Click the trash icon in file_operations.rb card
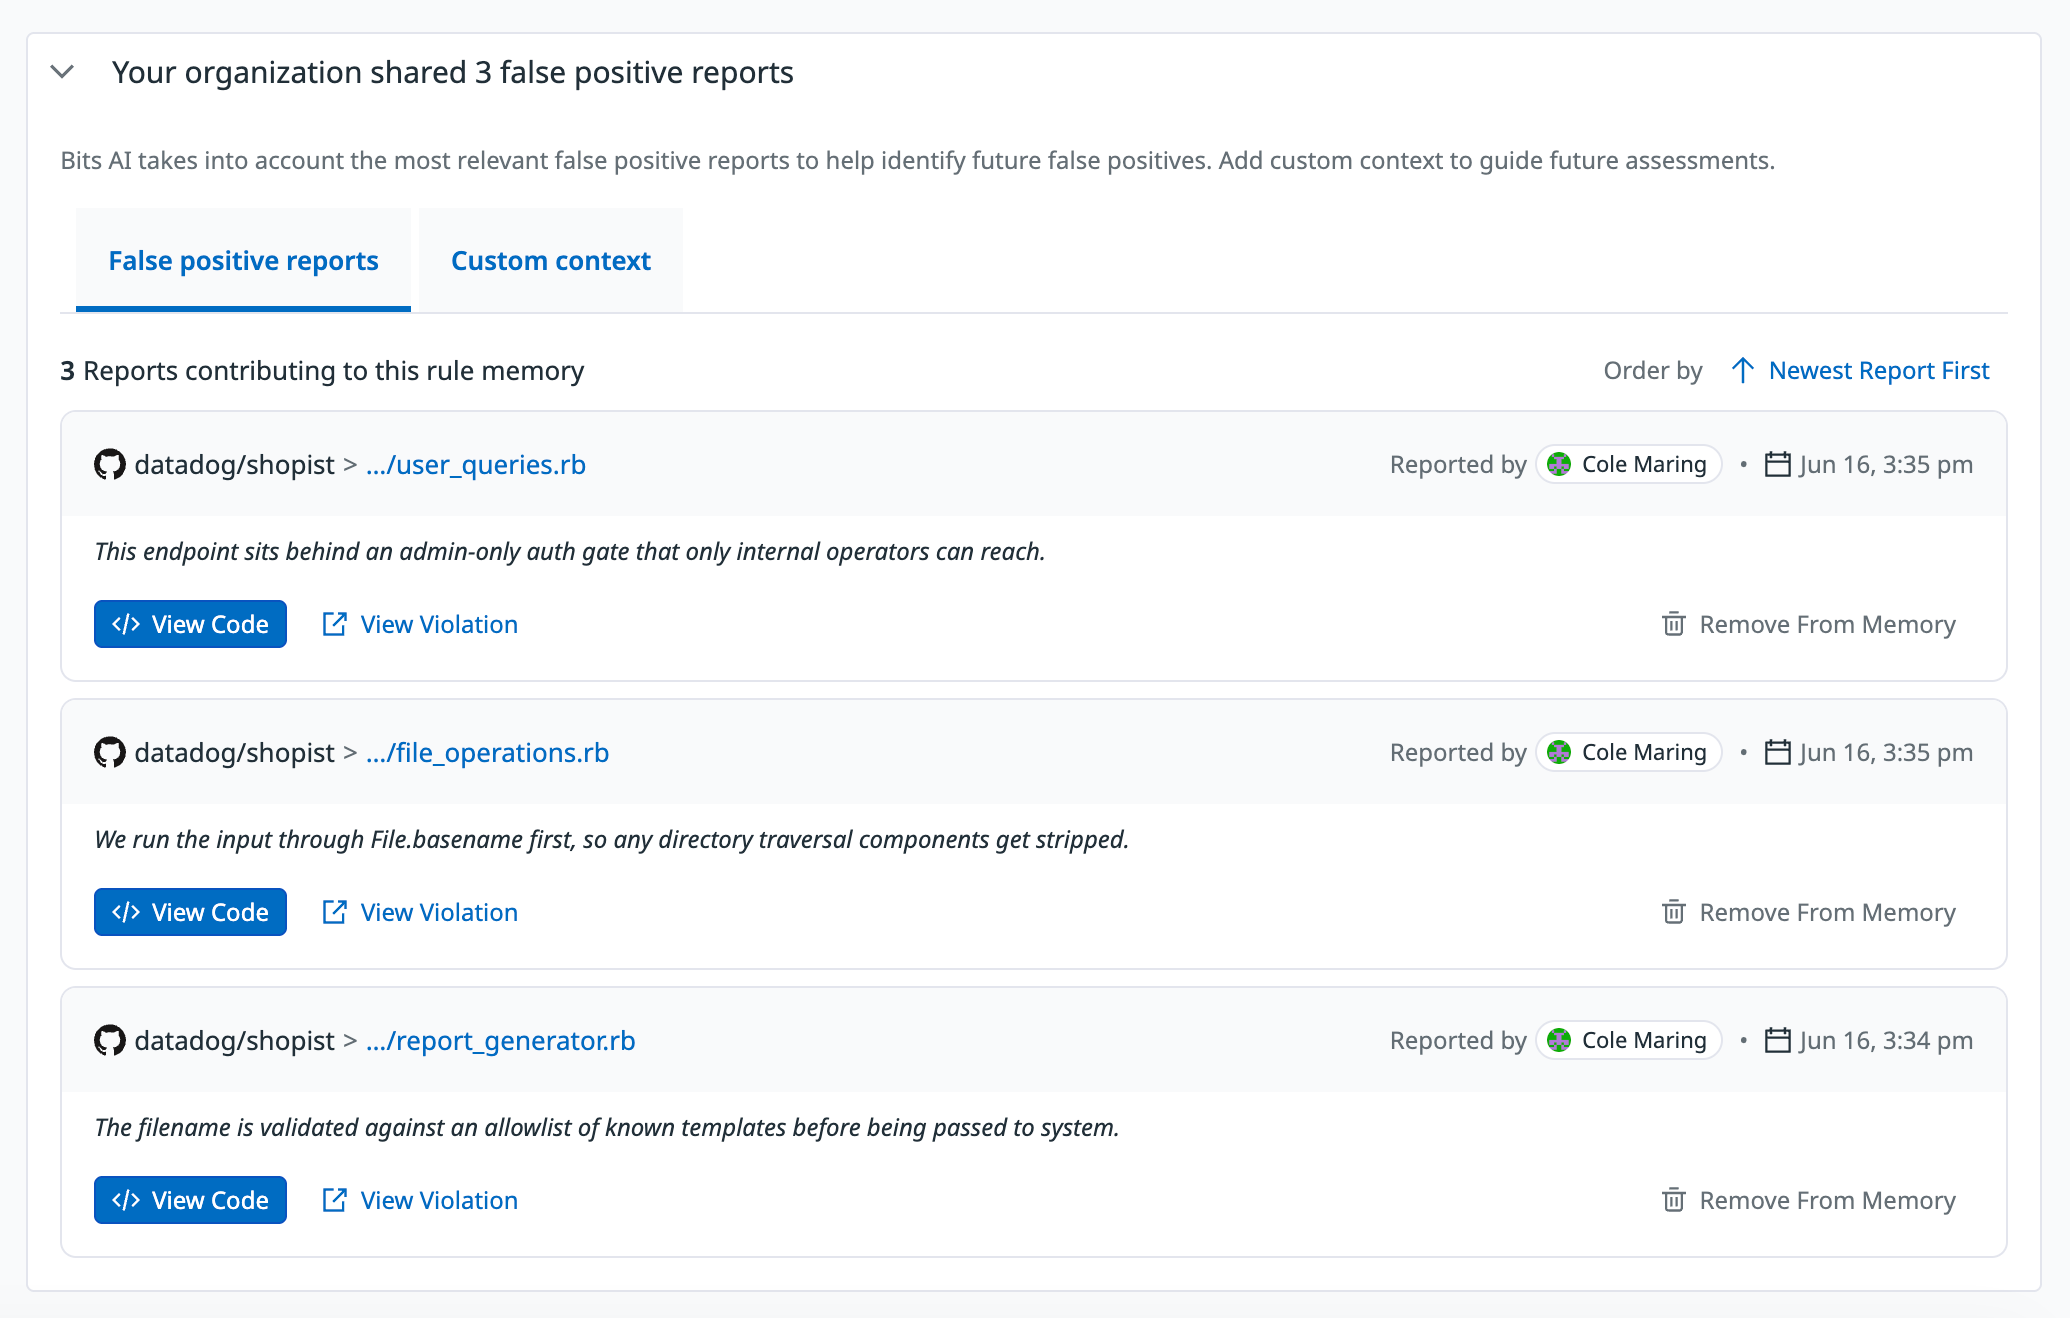Screen dimensions: 2070x1318 tap(1674, 912)
